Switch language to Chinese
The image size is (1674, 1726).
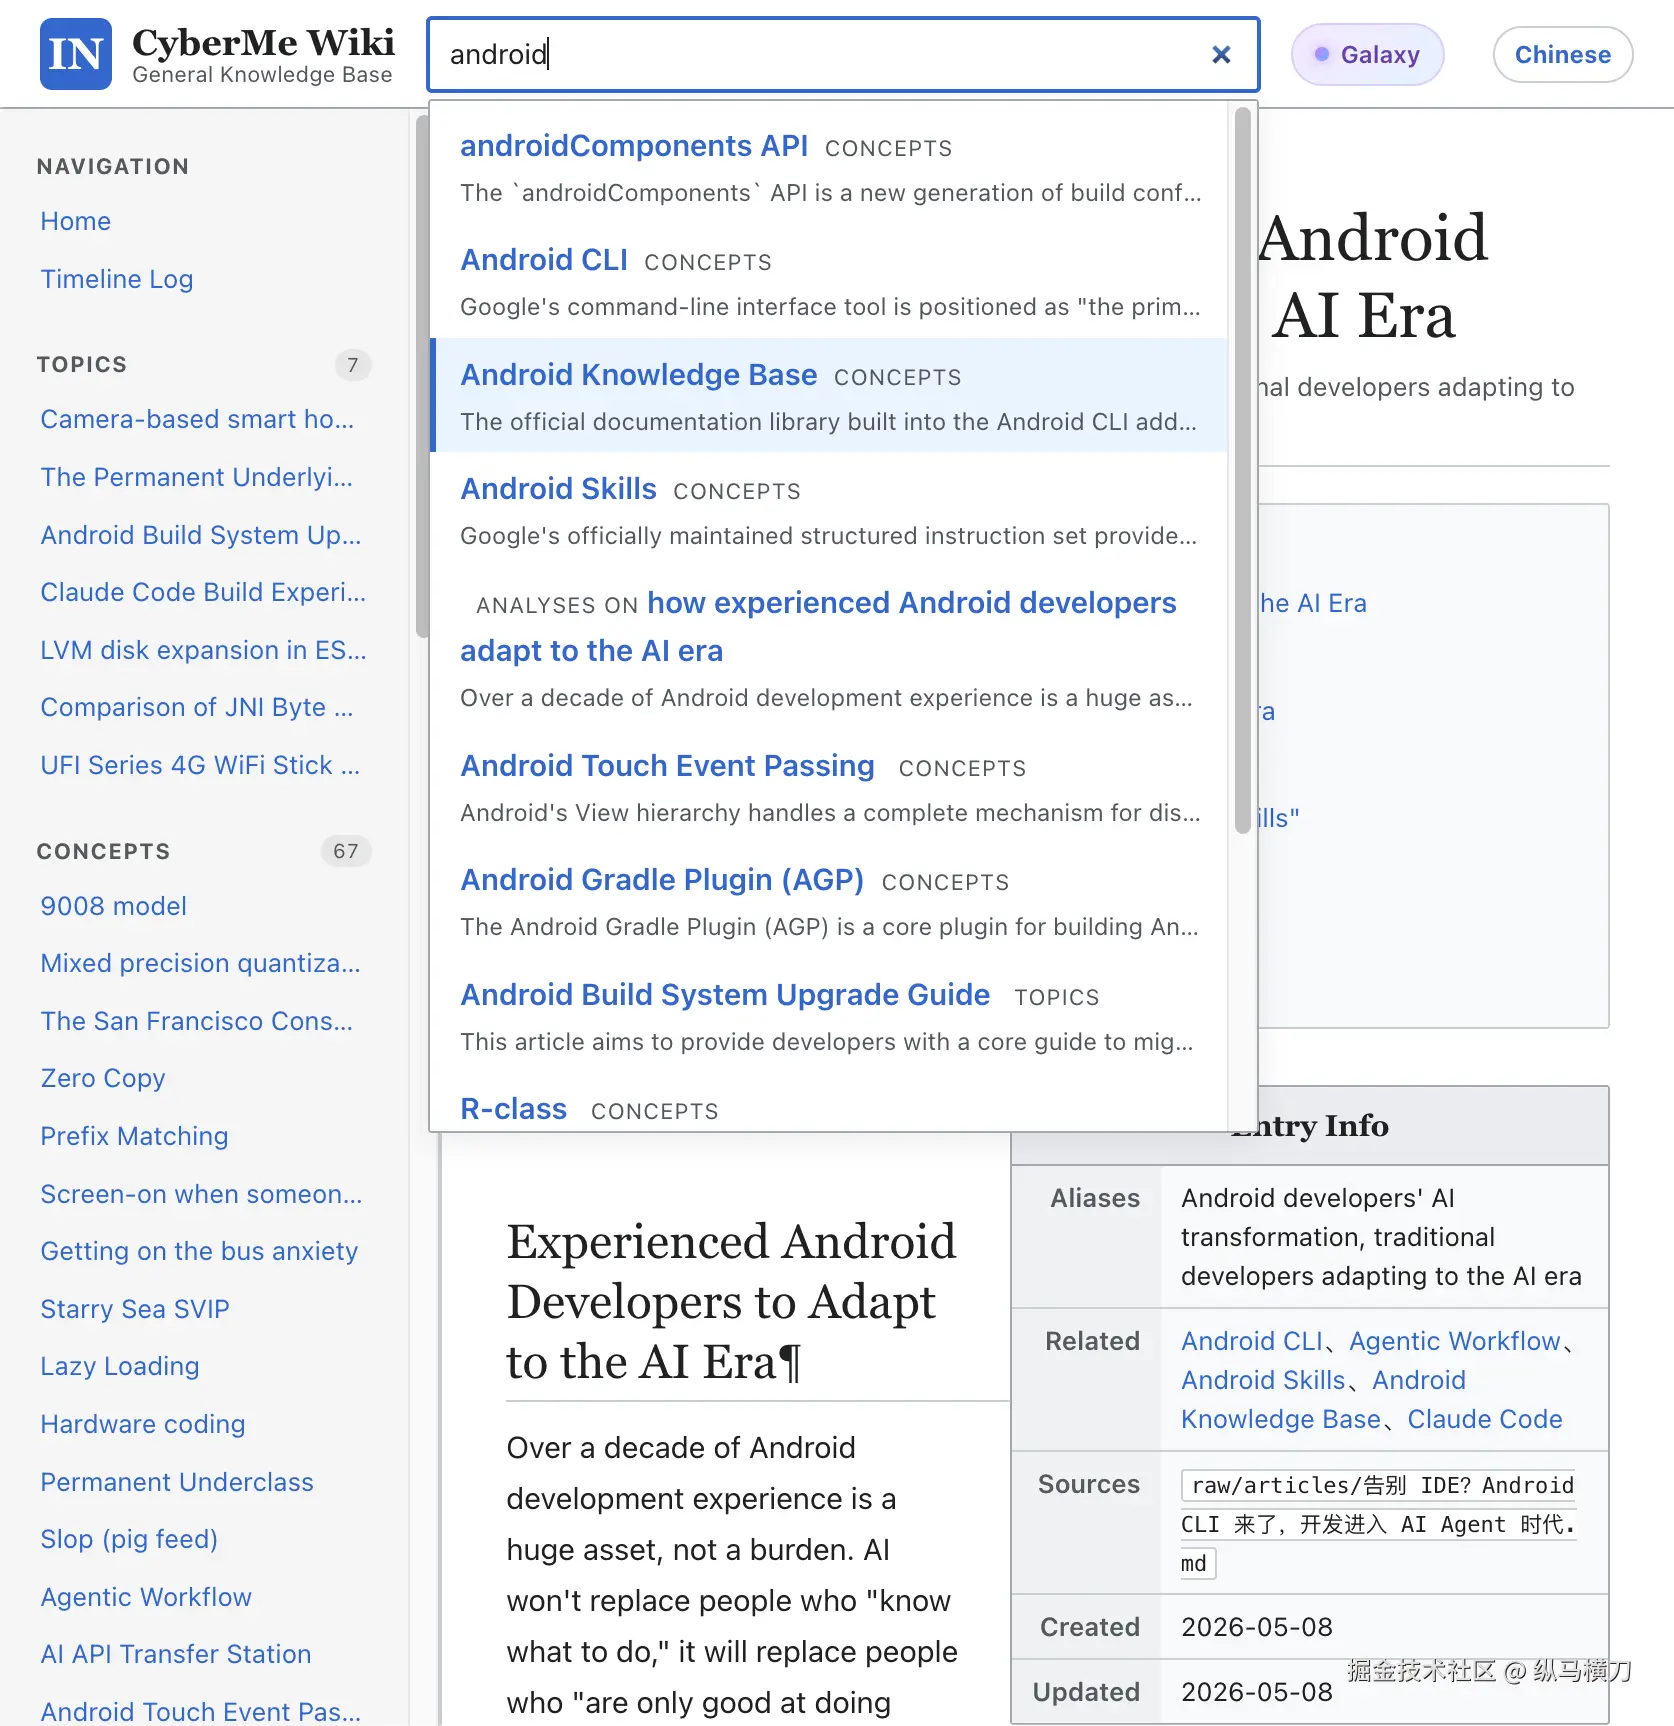pos(1563,54)
